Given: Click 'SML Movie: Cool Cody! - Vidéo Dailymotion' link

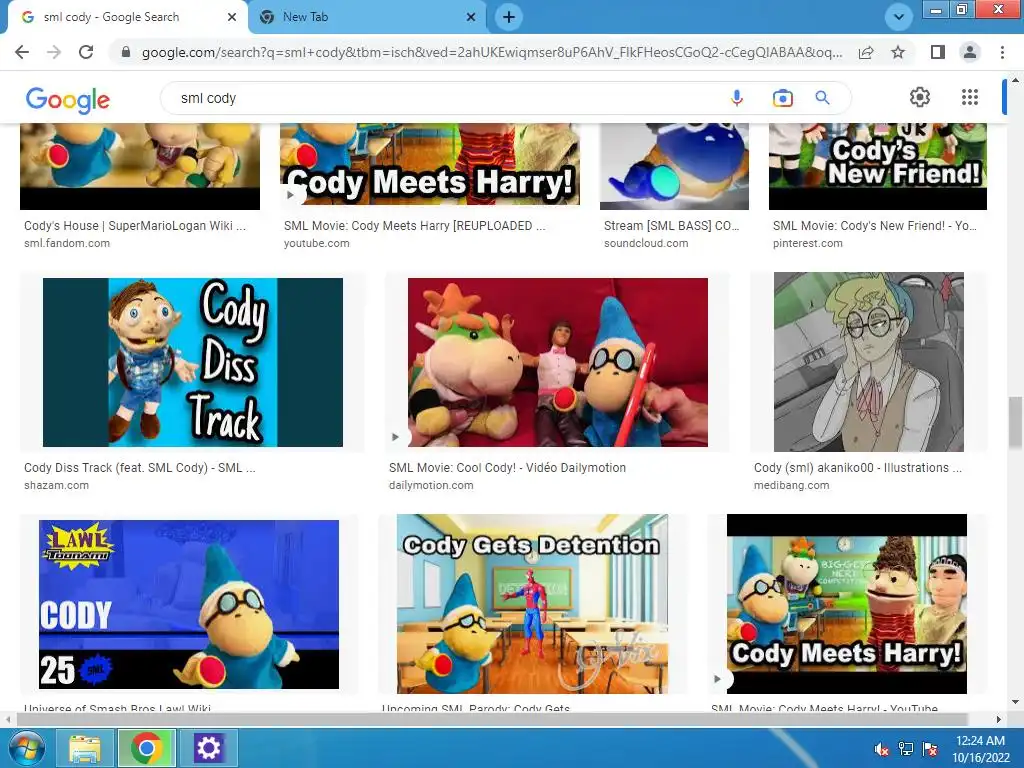Looking at the screenshot, I should pos(507,468).
